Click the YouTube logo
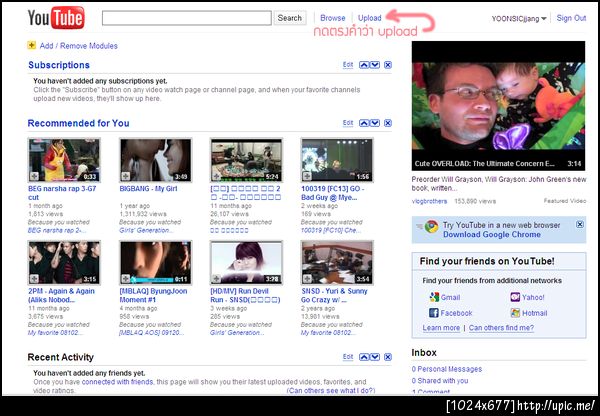 click(56, 18)
